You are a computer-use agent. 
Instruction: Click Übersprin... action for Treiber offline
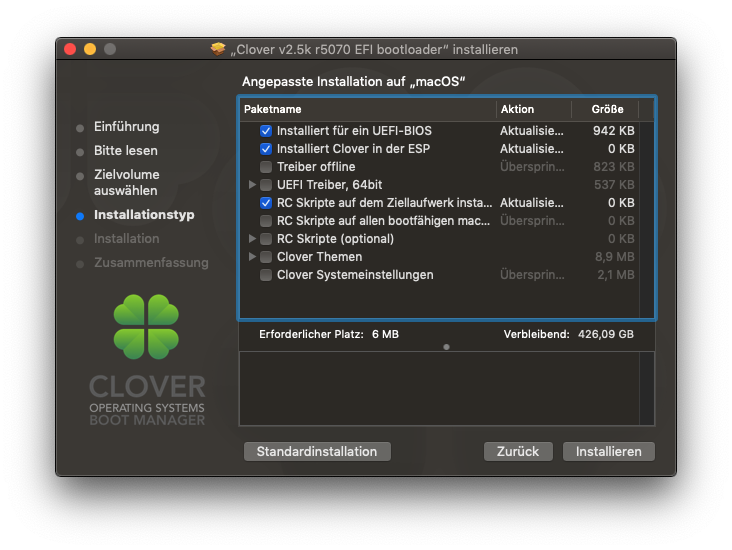click(532, 167)
